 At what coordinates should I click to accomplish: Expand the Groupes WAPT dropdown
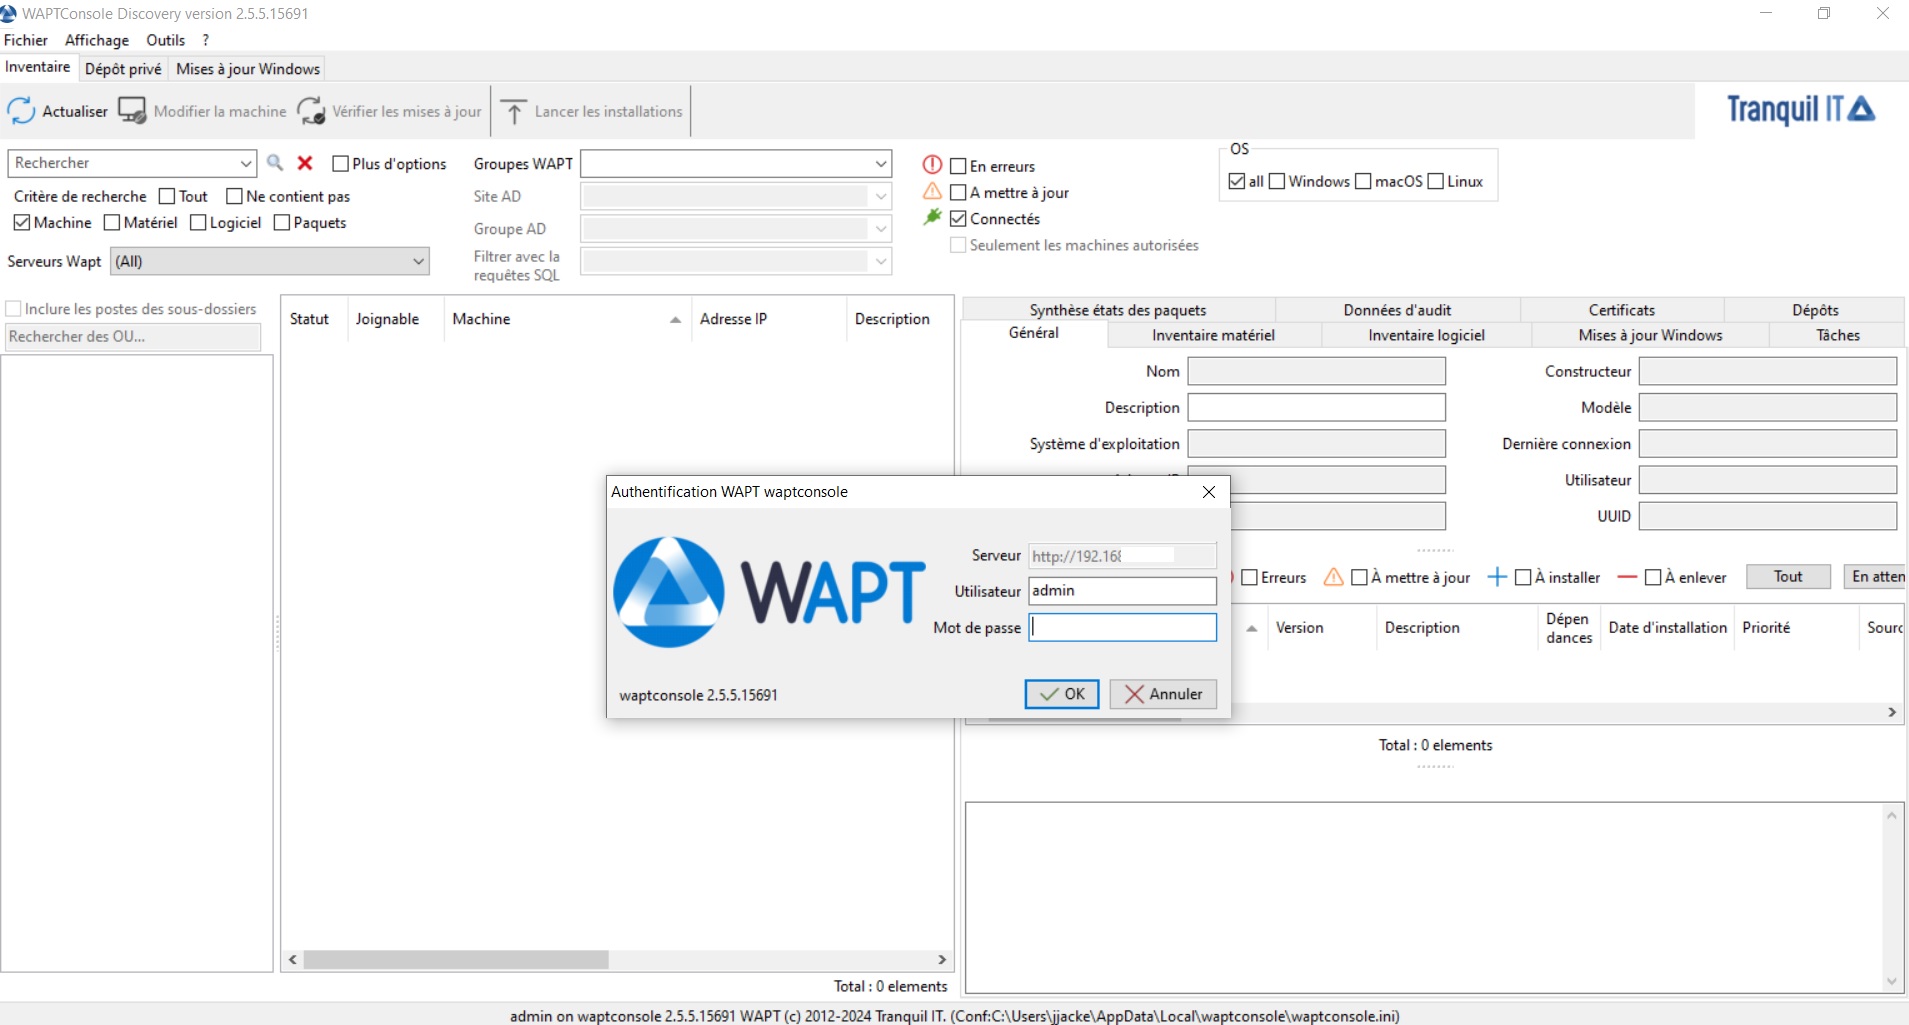[x=880, y=164]
